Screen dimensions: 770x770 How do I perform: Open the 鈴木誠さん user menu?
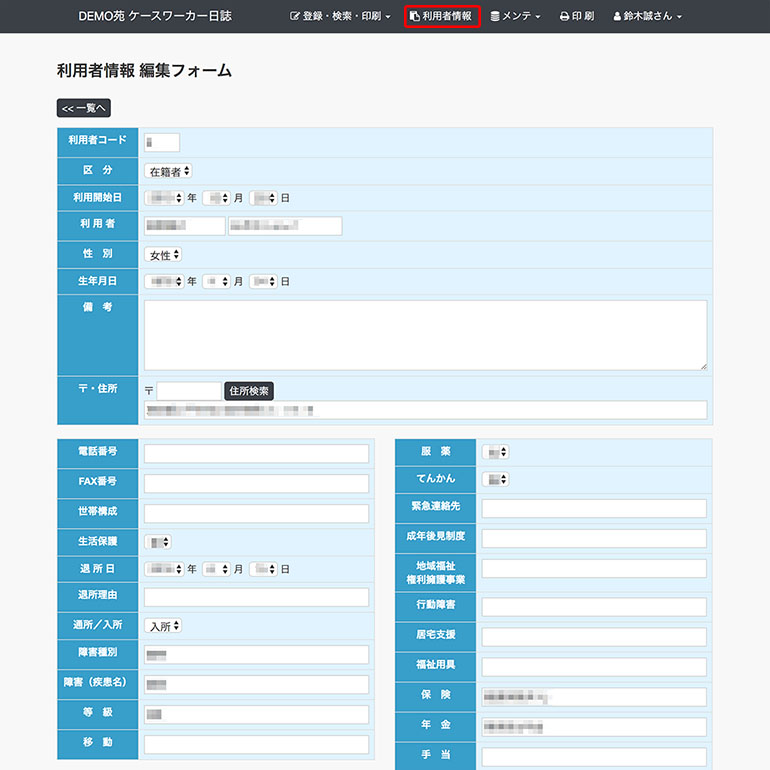click(x=647, y=16)
